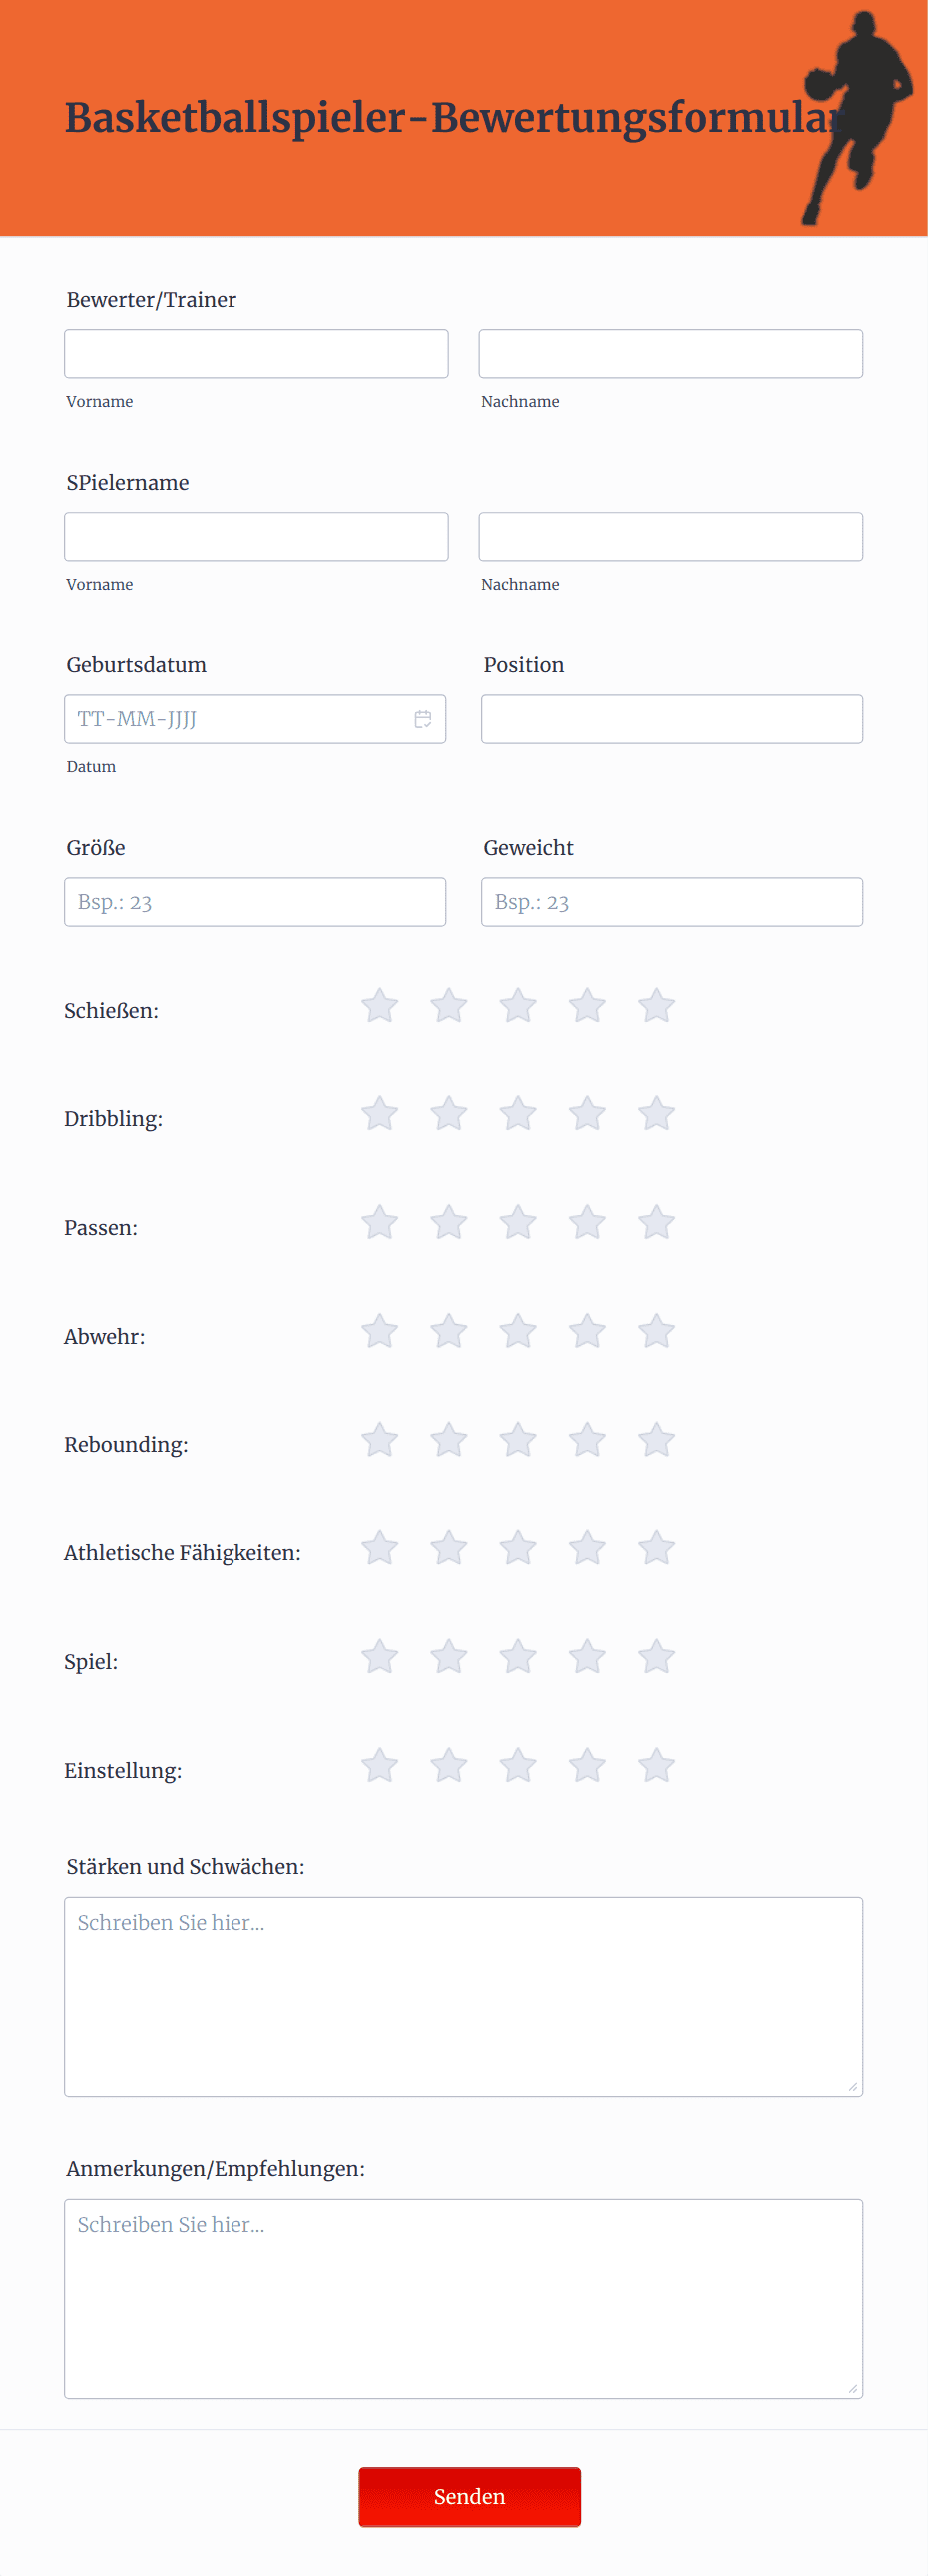Give Dribbling a three-star rating
The width and height of the screenshot is (928, 2576).
click(x=518, y=1114)
